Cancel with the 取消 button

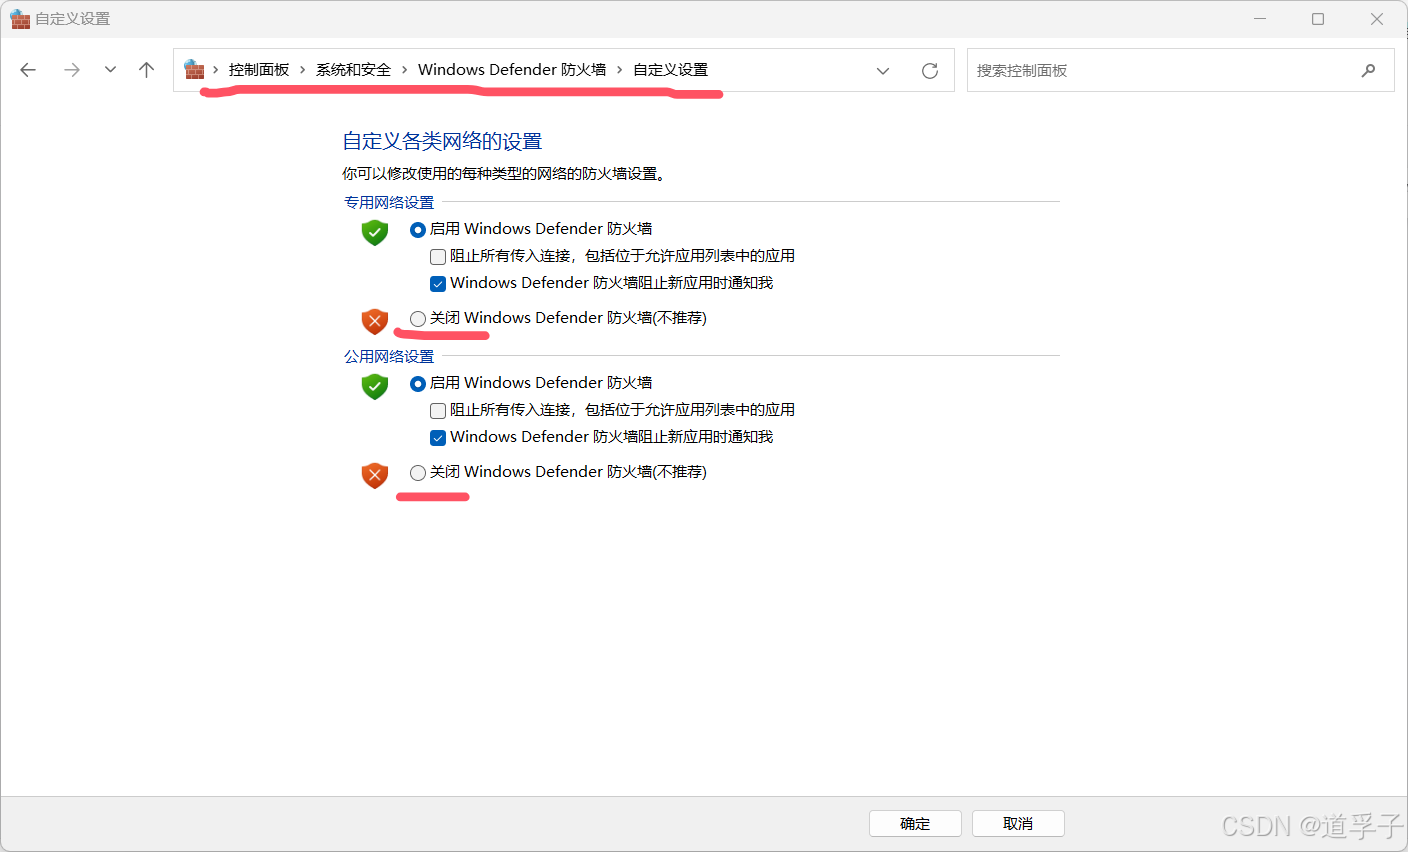pyautogui.click(x=1018, y=823)
